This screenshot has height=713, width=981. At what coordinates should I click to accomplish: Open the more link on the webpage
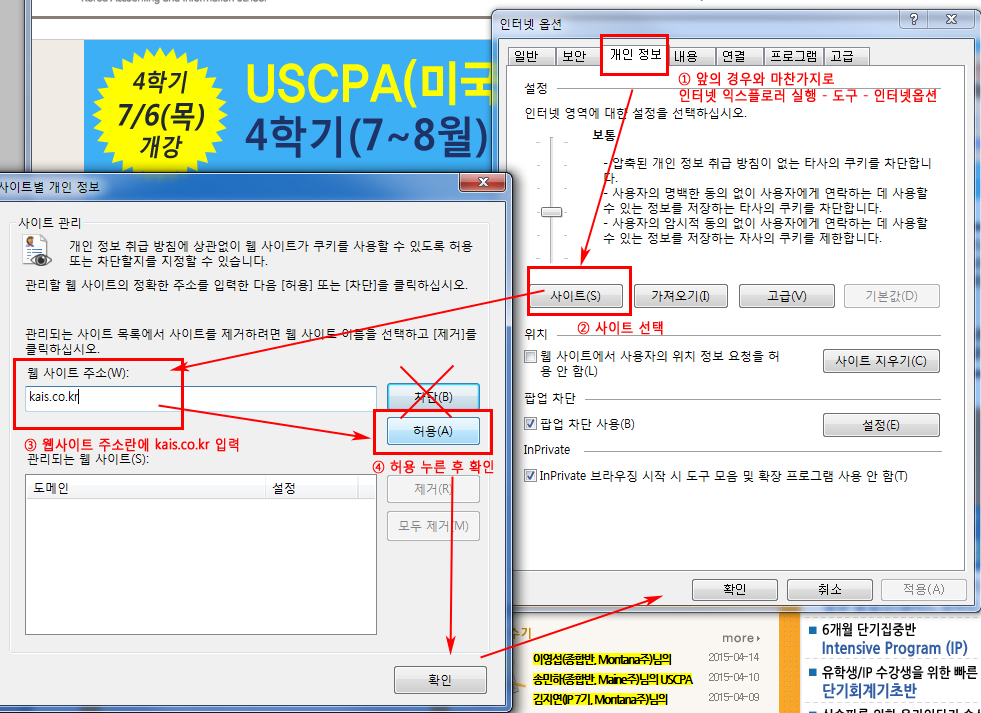tap(741, 638)
